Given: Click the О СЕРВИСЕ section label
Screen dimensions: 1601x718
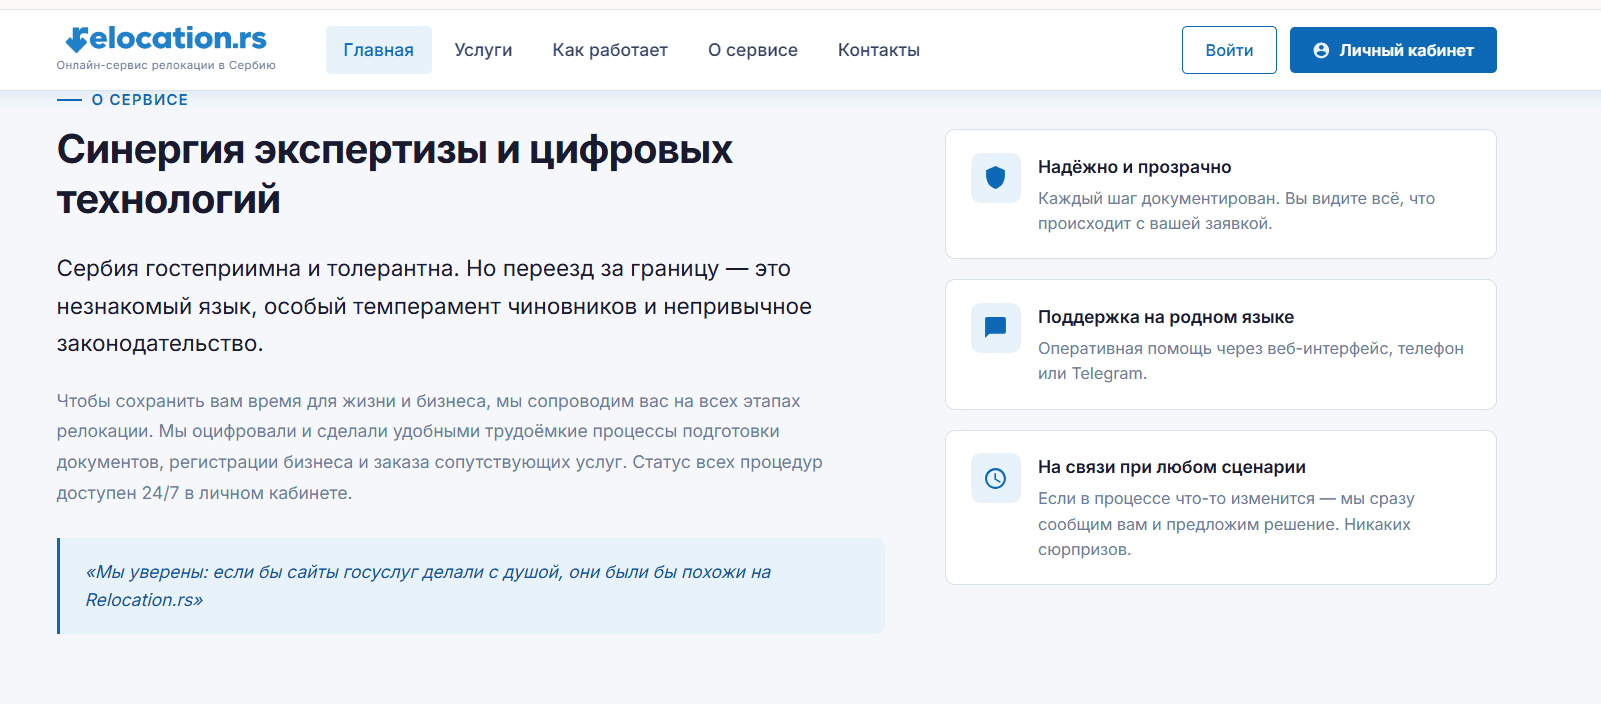Looking at the screenshot, I should click(x=139, y=100).
